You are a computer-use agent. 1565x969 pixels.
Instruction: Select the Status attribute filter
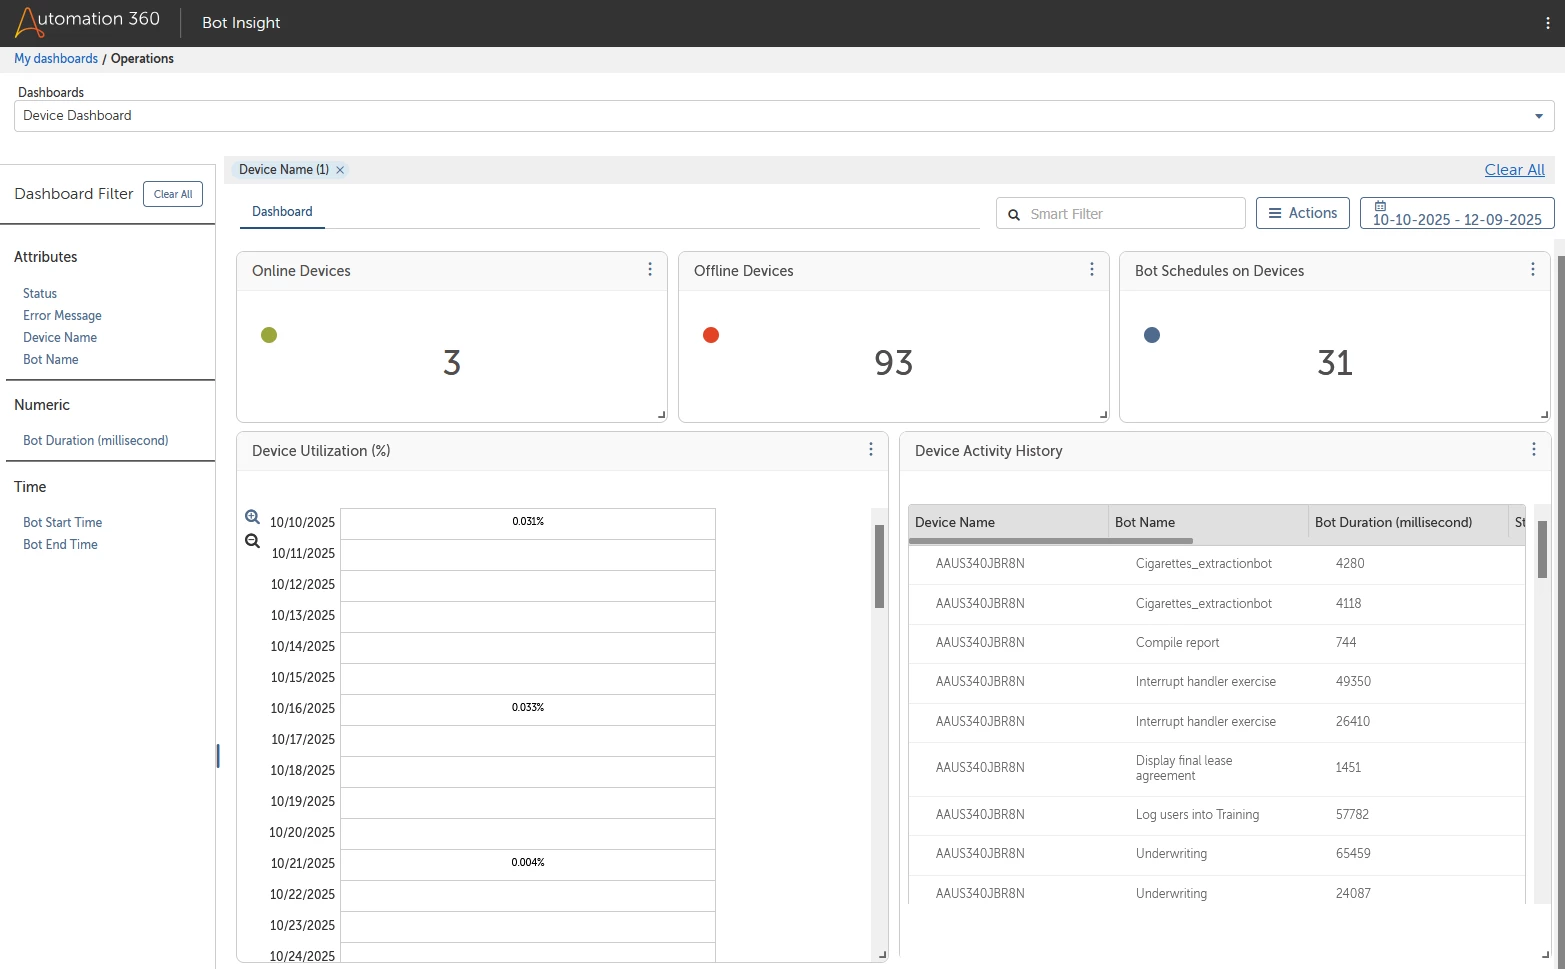(x=40, y=294)
